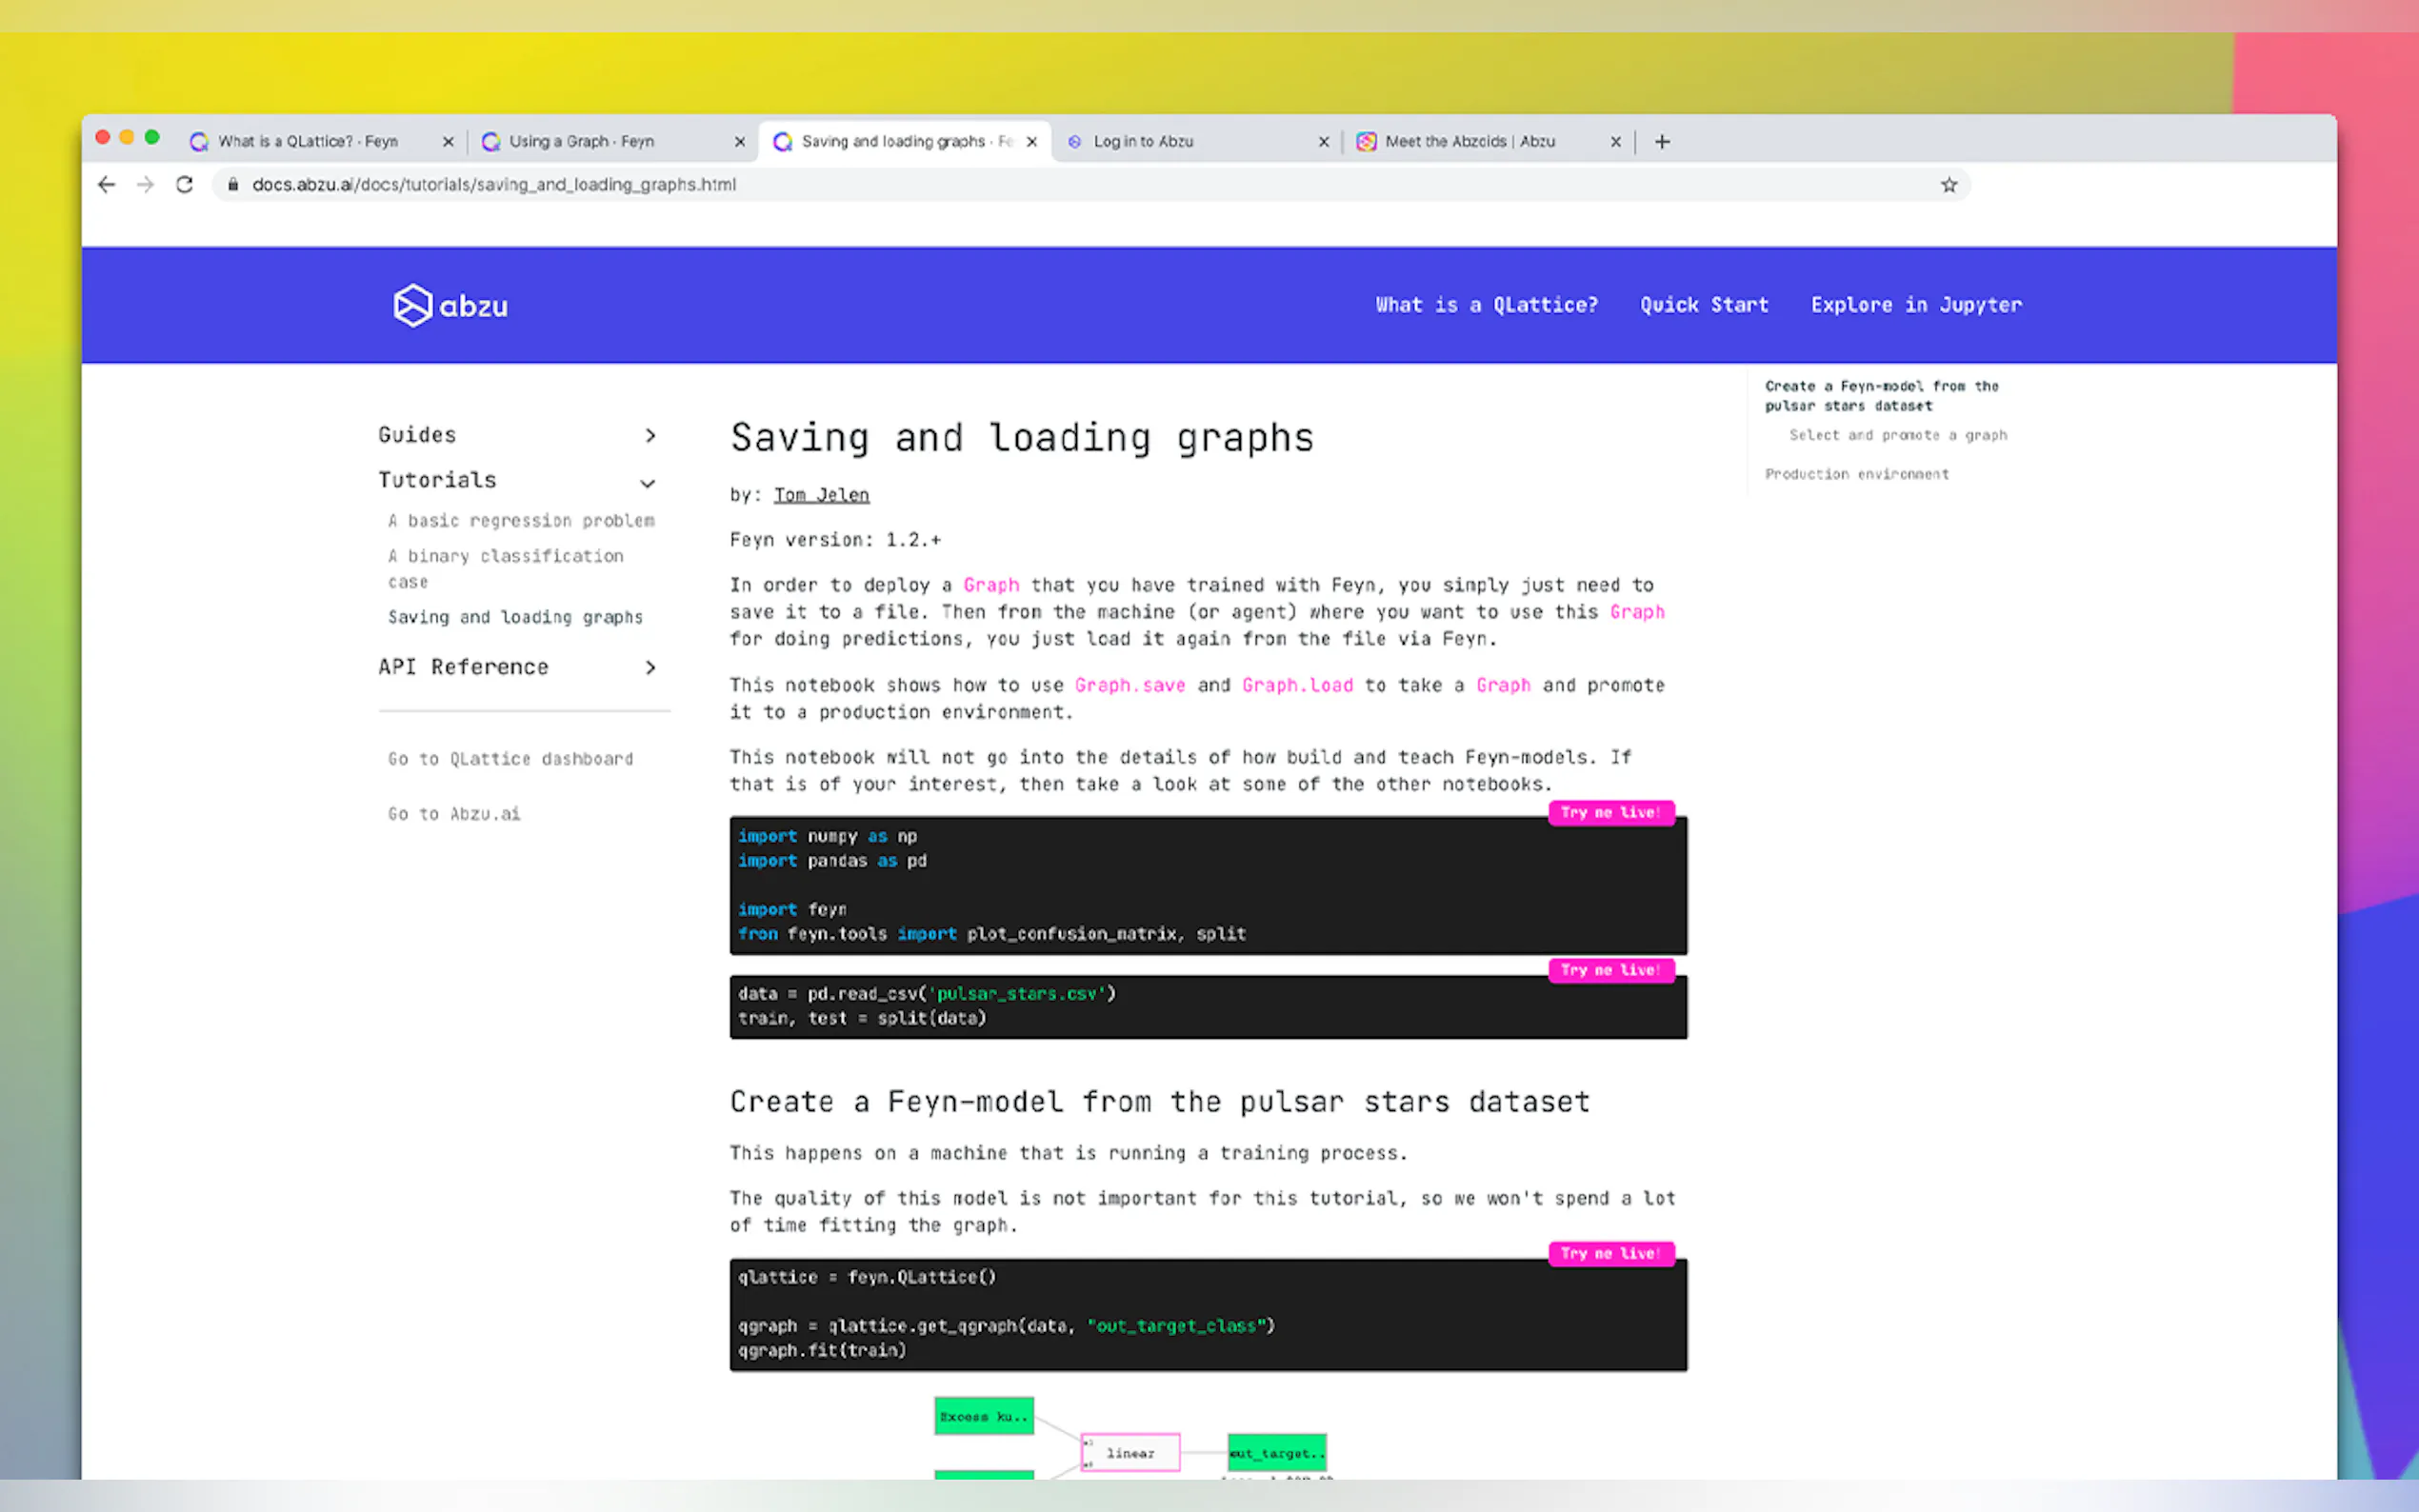
Task: Open a new tab with plus icon
Action: point(1662,142)
